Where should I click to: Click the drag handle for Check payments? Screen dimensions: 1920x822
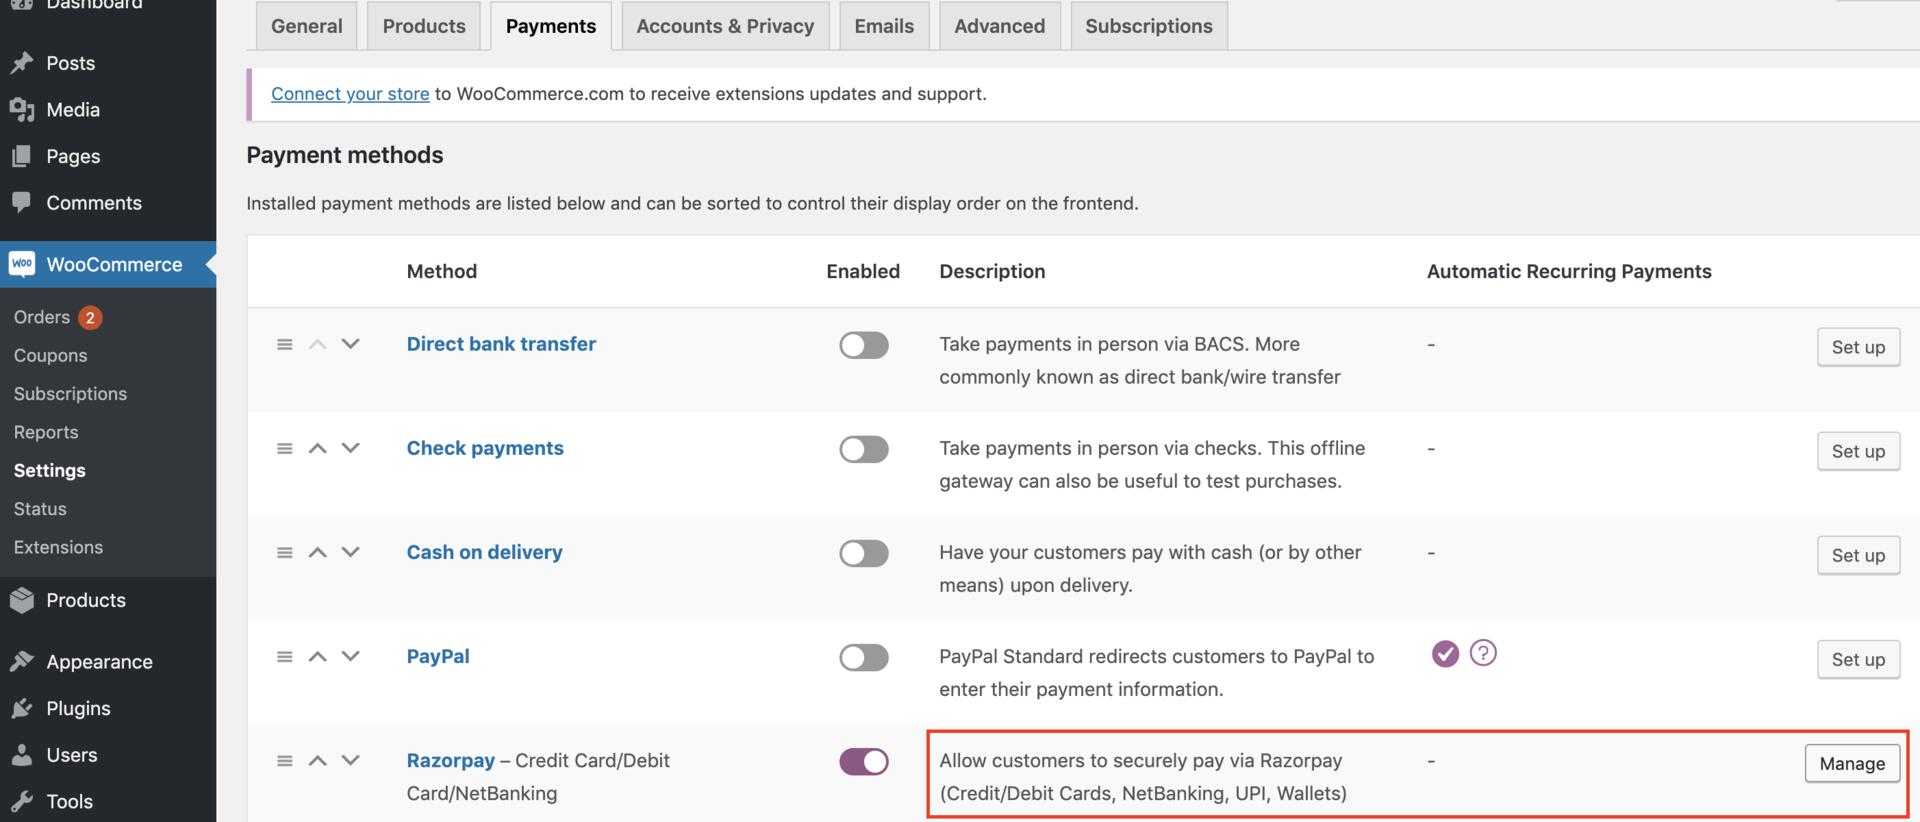point(285,448)
